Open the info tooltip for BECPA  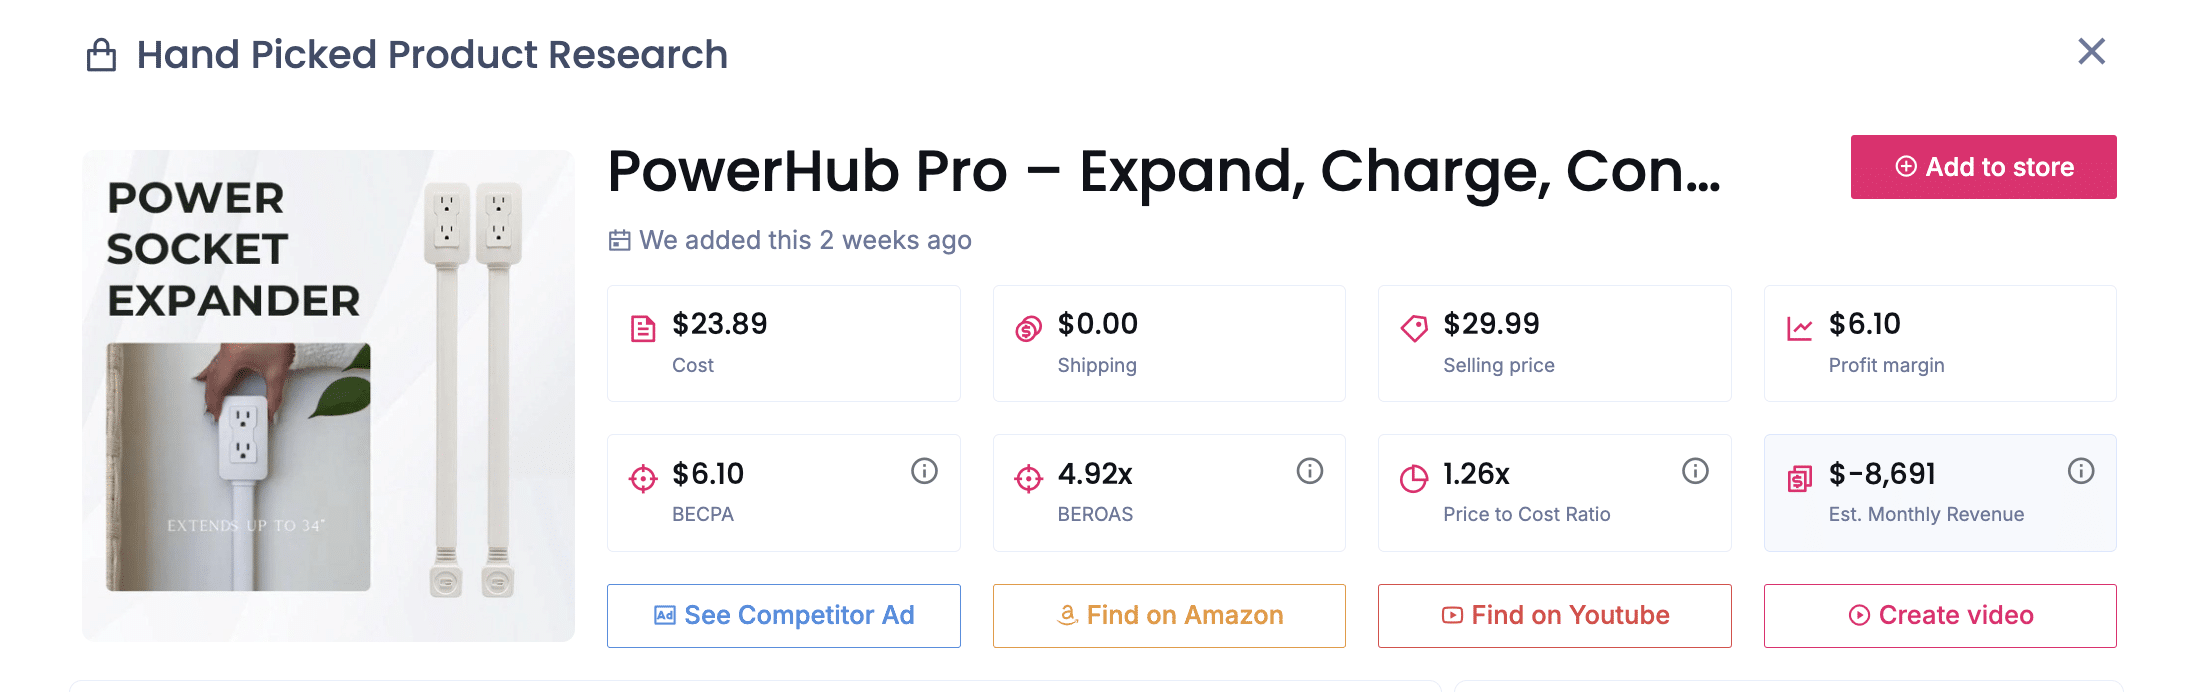pos(924,470)
